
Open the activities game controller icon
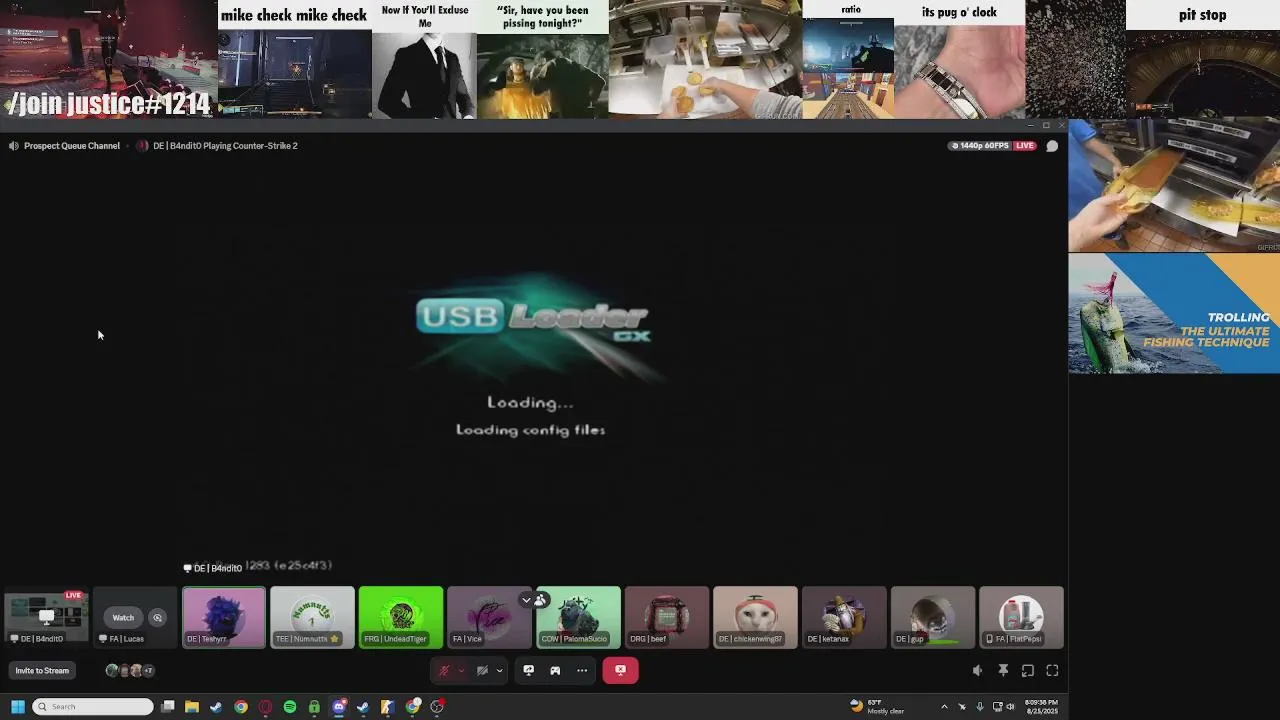[x=555, y=671]
